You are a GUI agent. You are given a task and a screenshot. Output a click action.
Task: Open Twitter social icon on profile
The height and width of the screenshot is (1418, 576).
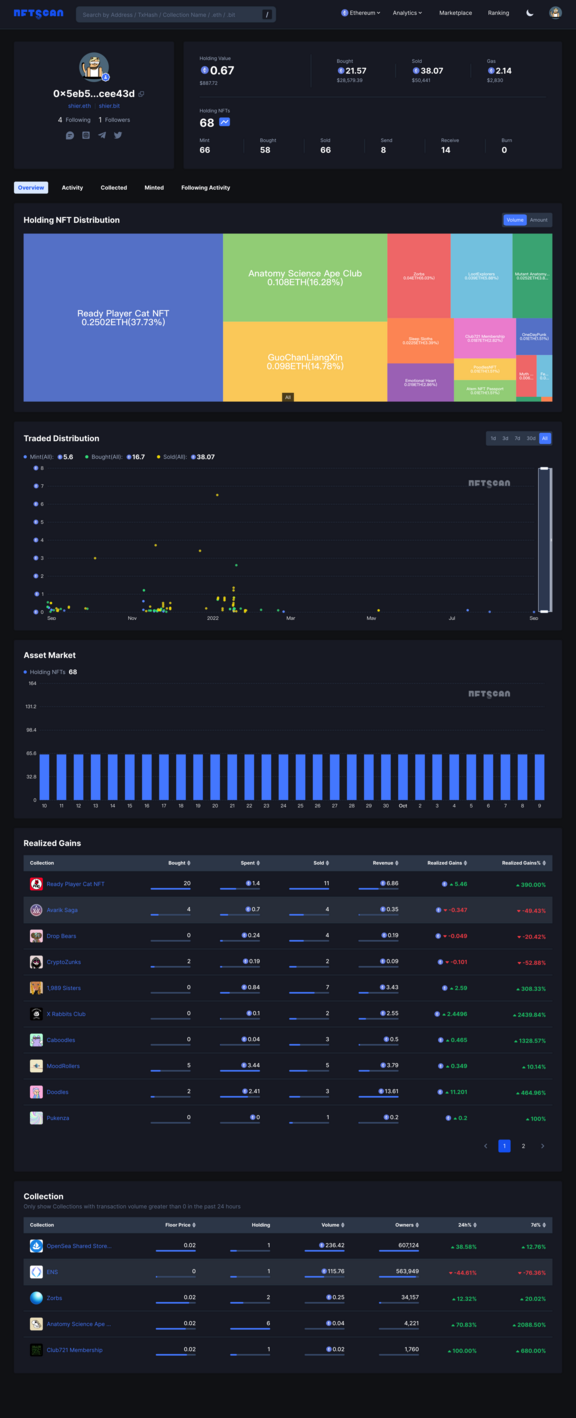coord(118,135)
